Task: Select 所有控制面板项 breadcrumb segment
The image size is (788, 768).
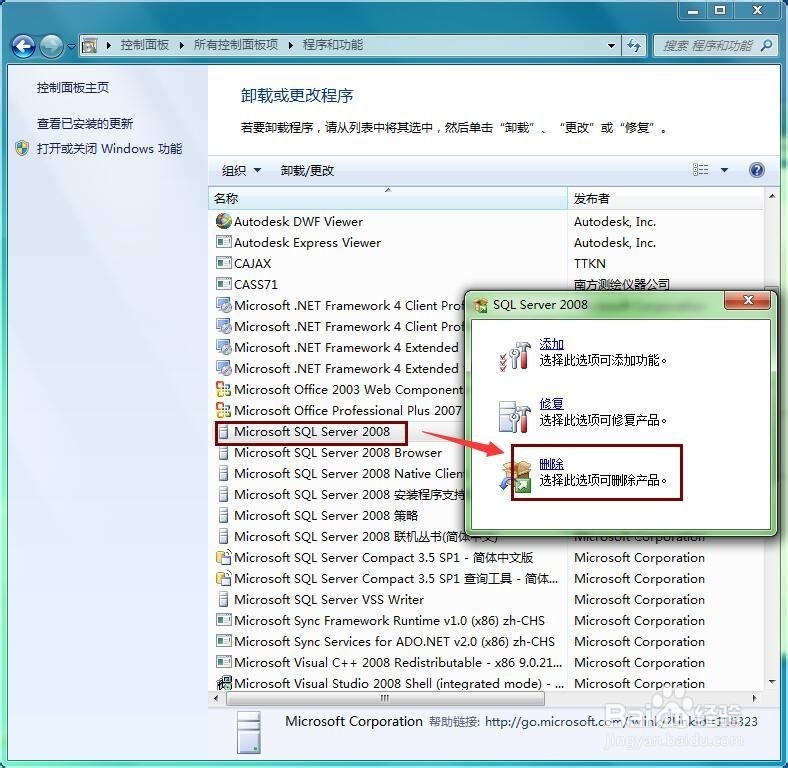Action: [236, 45]
